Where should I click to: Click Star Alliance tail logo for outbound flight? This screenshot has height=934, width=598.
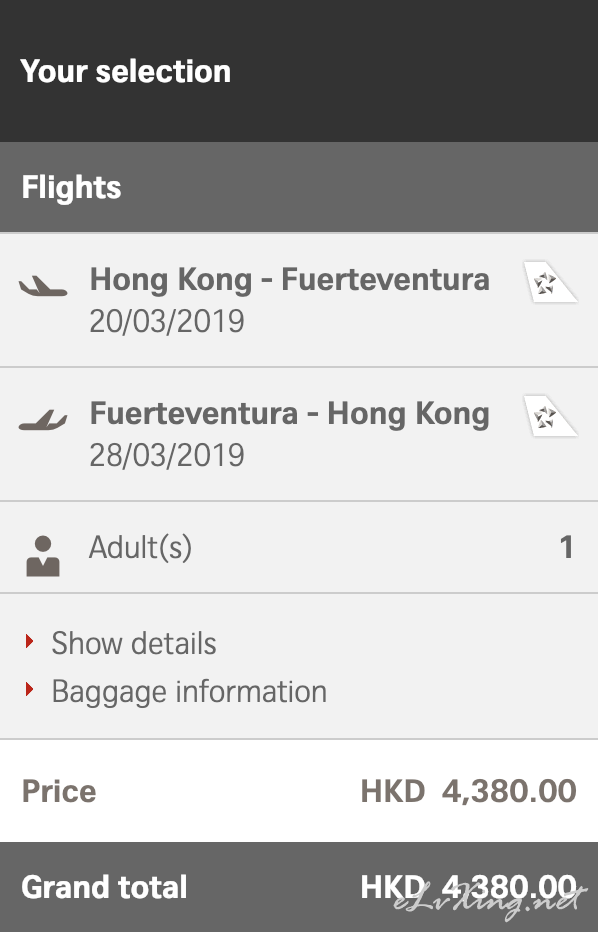tap(550, 282)
